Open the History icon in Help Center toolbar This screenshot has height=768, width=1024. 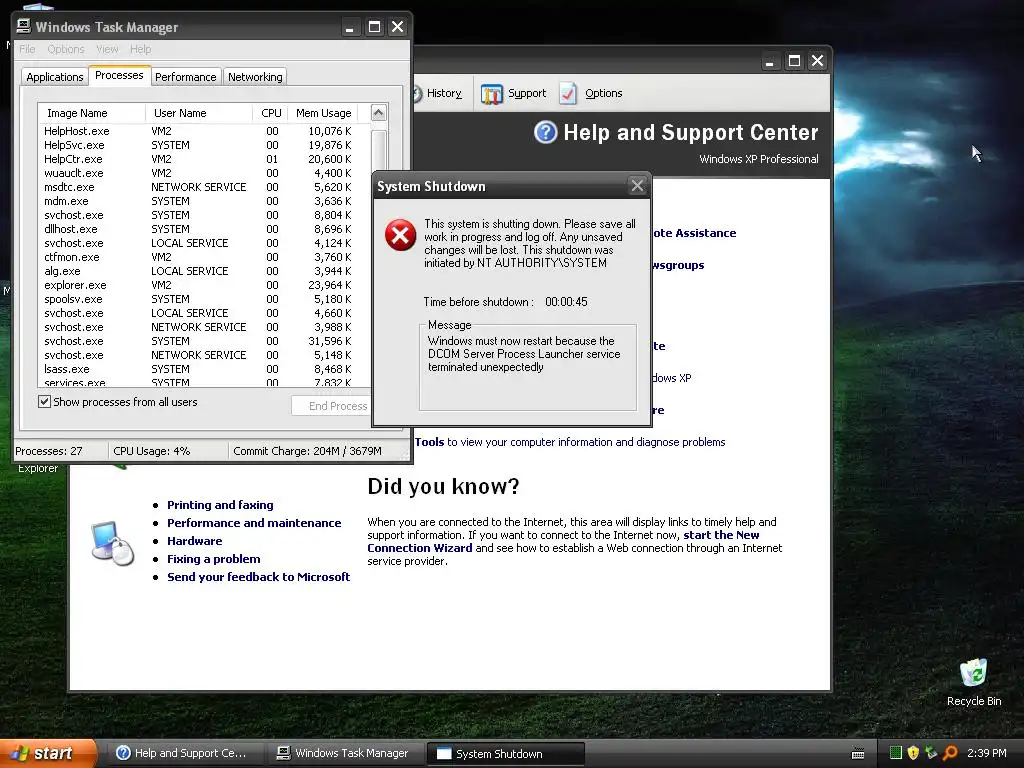[x=417, y=93]
